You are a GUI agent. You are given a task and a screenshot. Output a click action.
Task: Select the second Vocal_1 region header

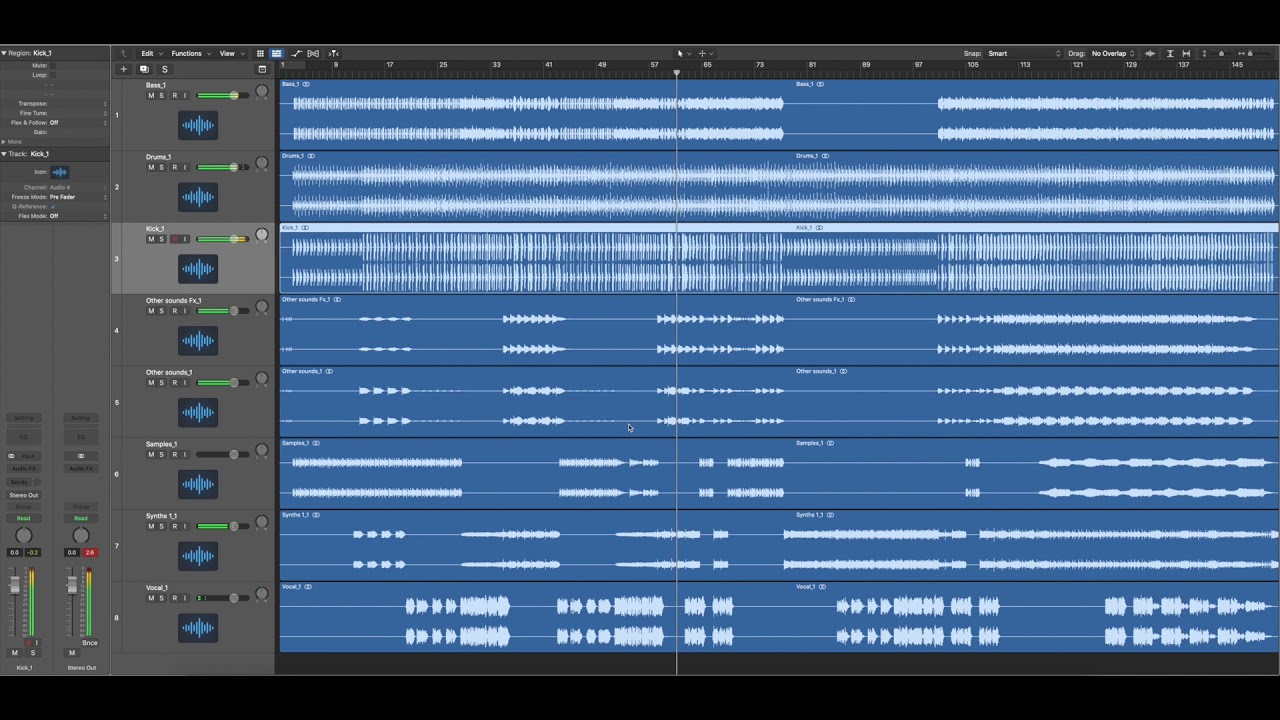1036,587
